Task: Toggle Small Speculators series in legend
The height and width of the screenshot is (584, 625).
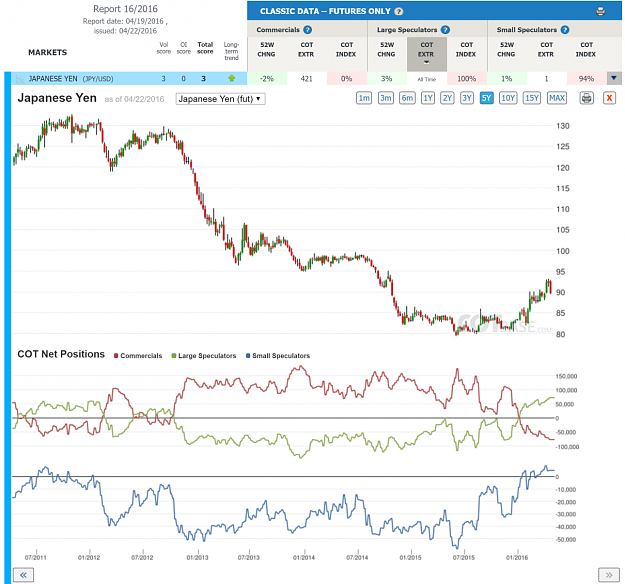Action: pos(278,356)
